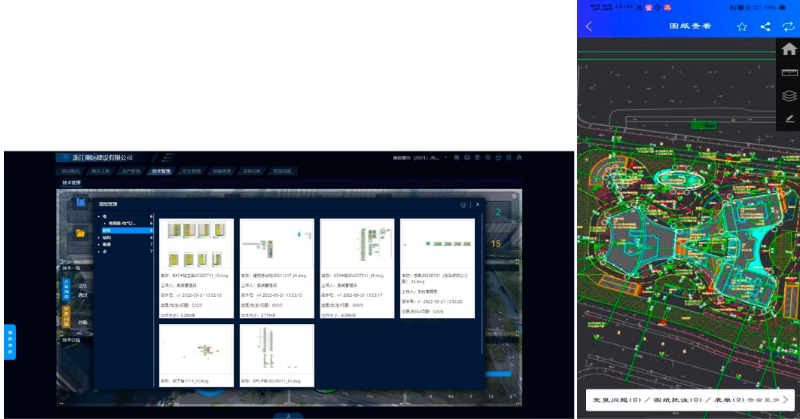Tap the back arrow in phone drawing viewer
The image size is (800, 419).
point(589,27)
